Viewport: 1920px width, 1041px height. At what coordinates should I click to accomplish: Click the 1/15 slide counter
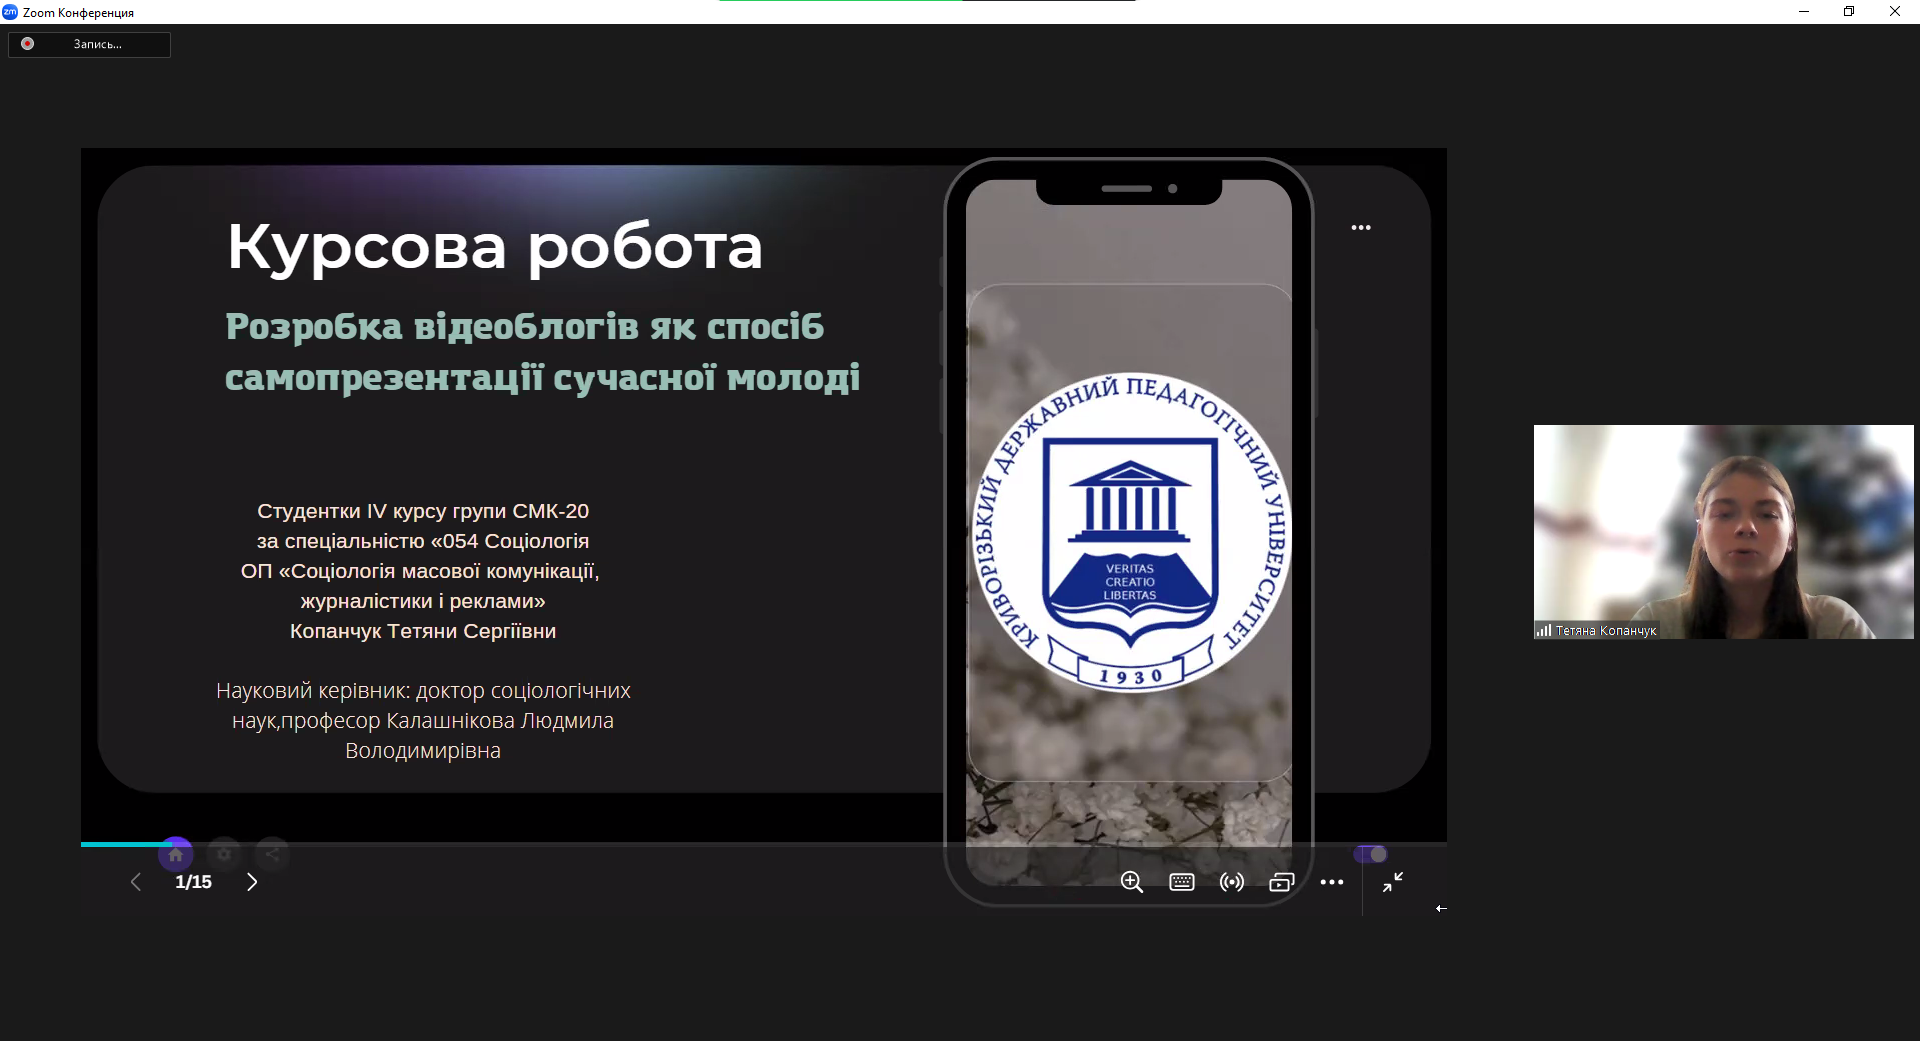pyautogui.click(x=193, y=882)
